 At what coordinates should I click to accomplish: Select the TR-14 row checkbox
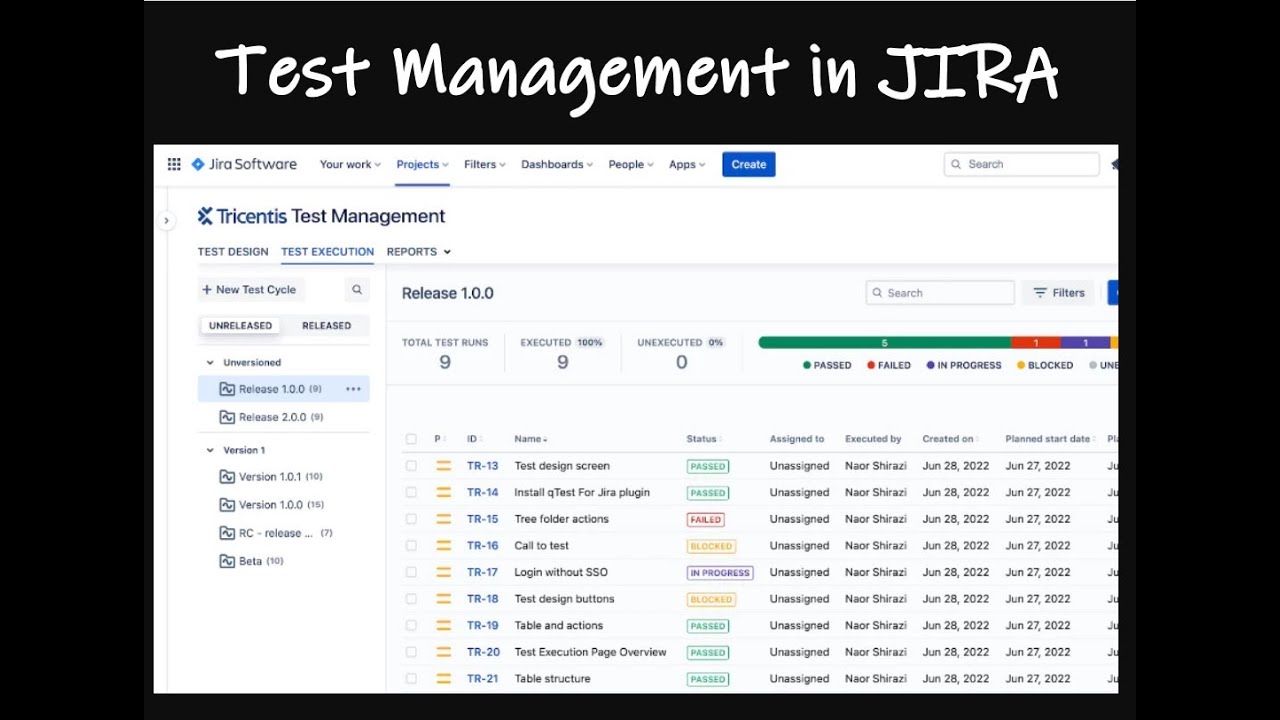411,493
